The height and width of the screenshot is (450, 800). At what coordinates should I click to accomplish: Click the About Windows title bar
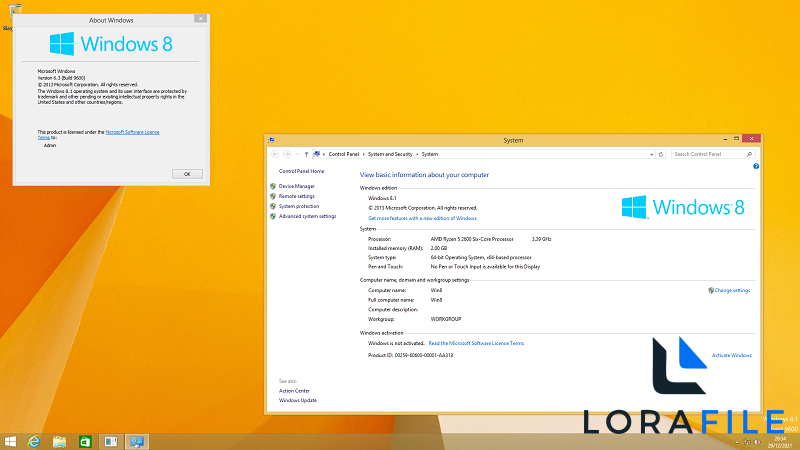click(x=111, y=20)
